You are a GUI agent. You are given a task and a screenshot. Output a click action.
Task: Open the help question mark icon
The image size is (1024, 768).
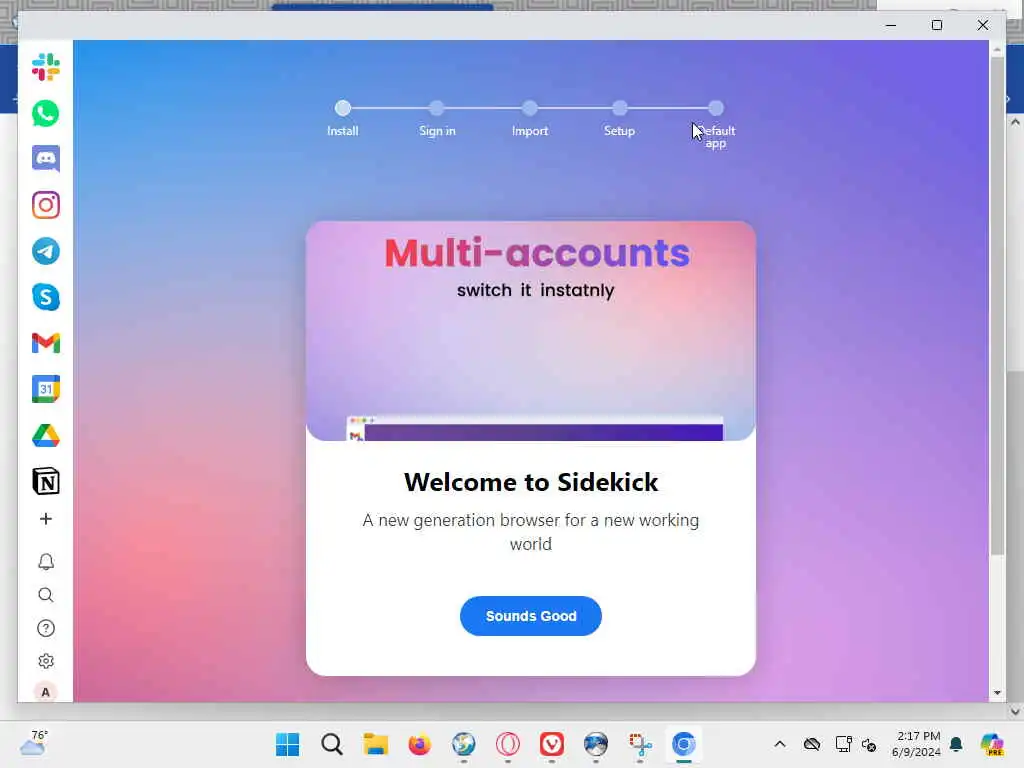(x=46, y=628)
